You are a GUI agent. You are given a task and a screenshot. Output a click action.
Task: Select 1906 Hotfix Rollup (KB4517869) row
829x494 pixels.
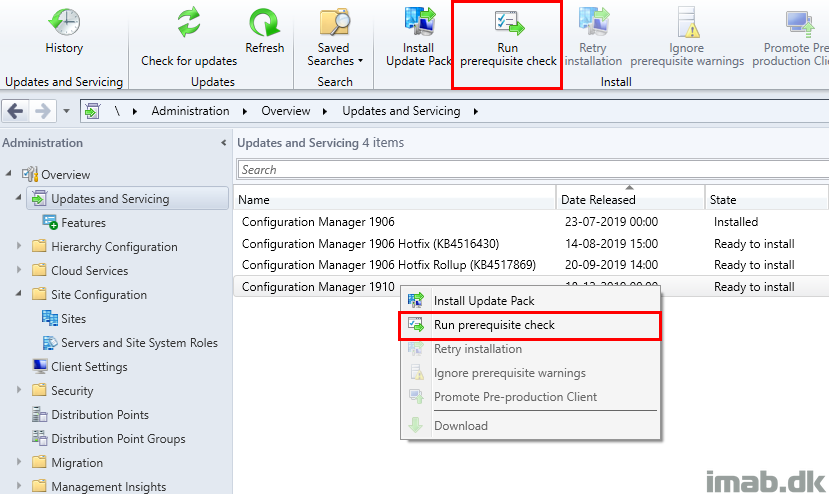(x=531, y=265)
